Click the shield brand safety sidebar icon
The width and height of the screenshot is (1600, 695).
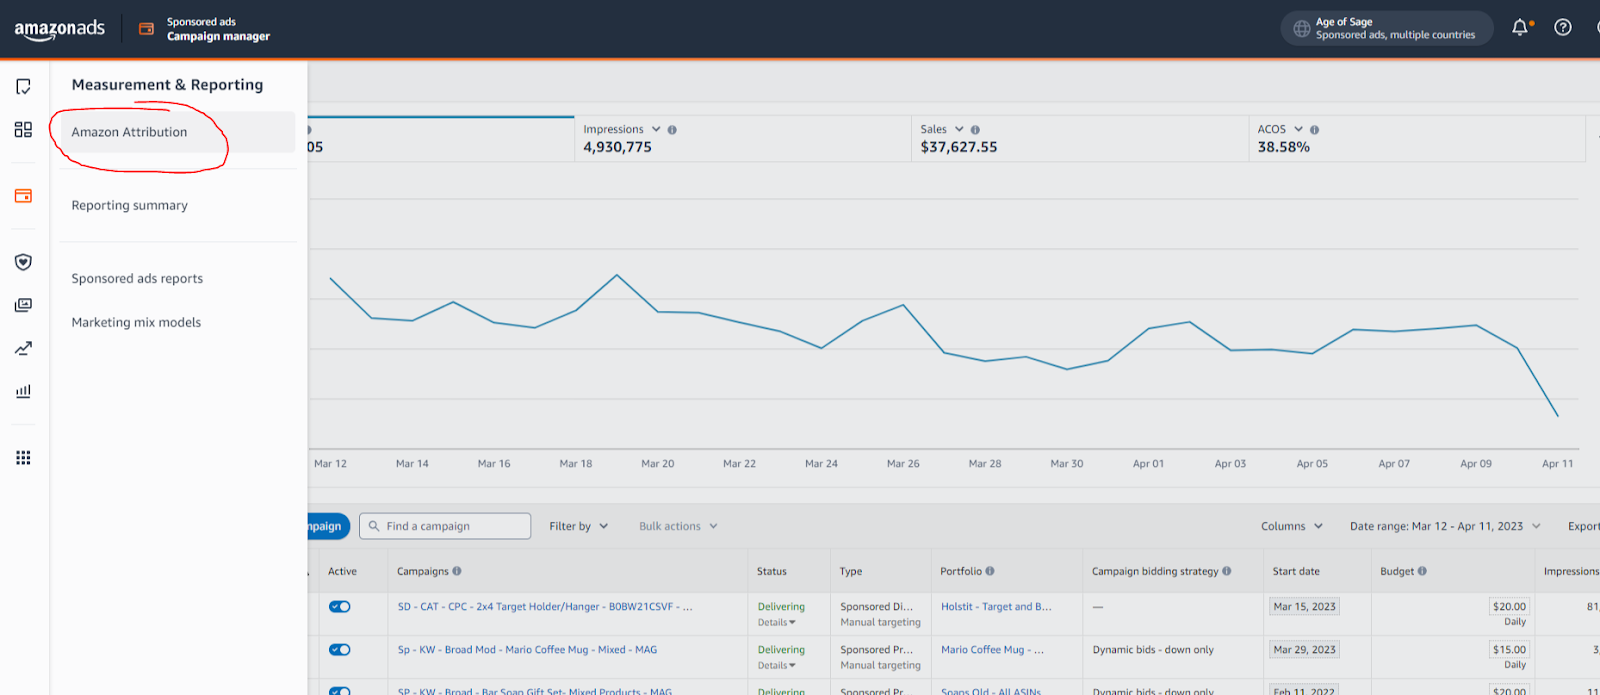click(23, 262)
